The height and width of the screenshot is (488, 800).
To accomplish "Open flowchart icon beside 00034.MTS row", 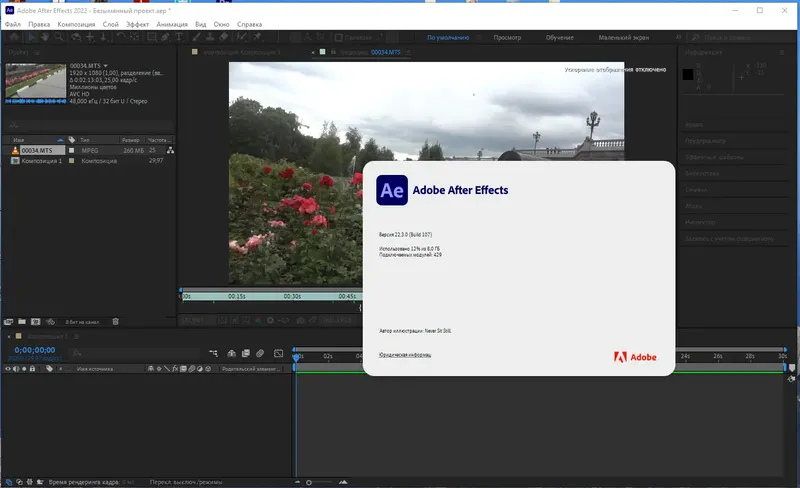I will point(170,150).
